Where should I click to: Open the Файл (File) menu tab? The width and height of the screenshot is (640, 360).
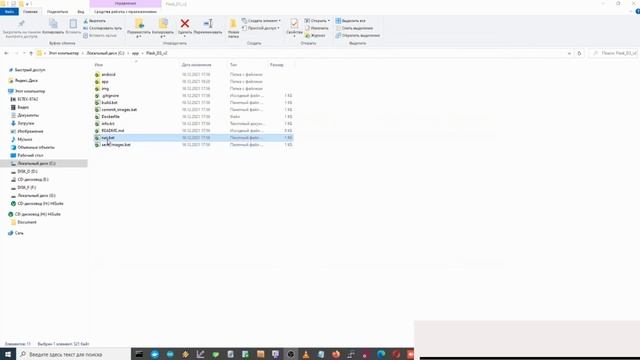pyautogui.click(x=9, y=12)
